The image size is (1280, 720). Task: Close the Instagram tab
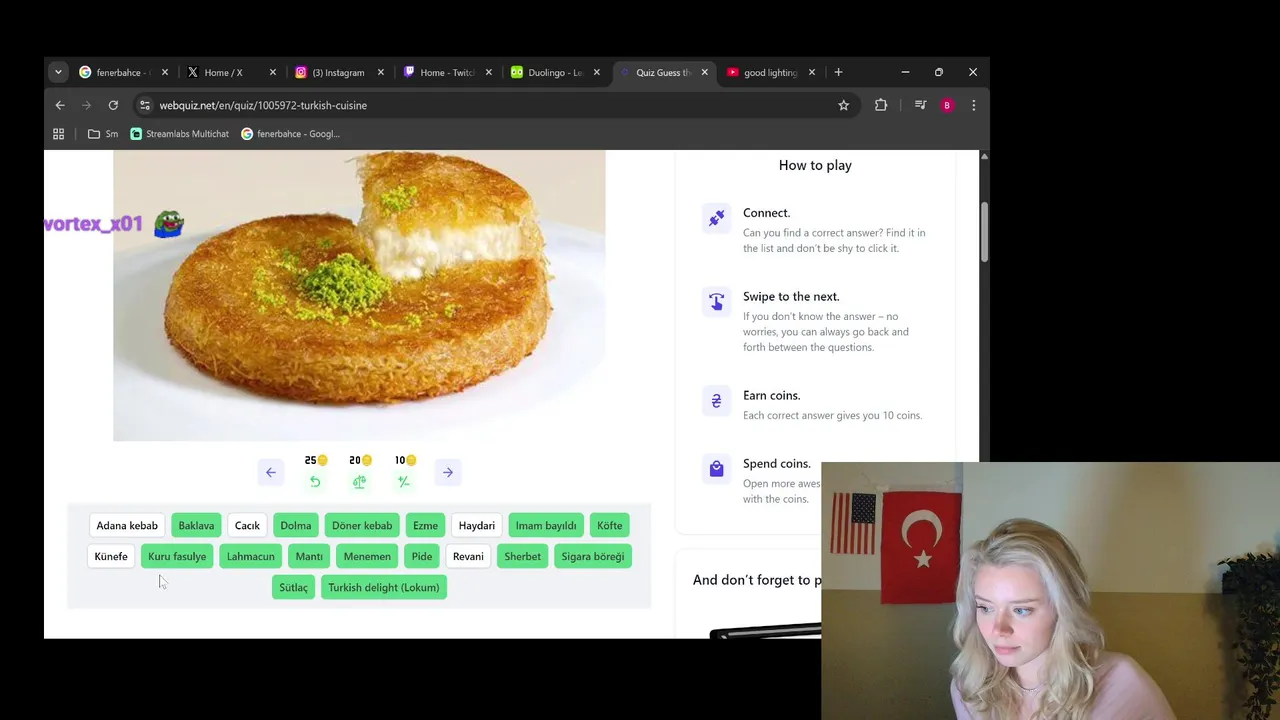tap(380, 72)
